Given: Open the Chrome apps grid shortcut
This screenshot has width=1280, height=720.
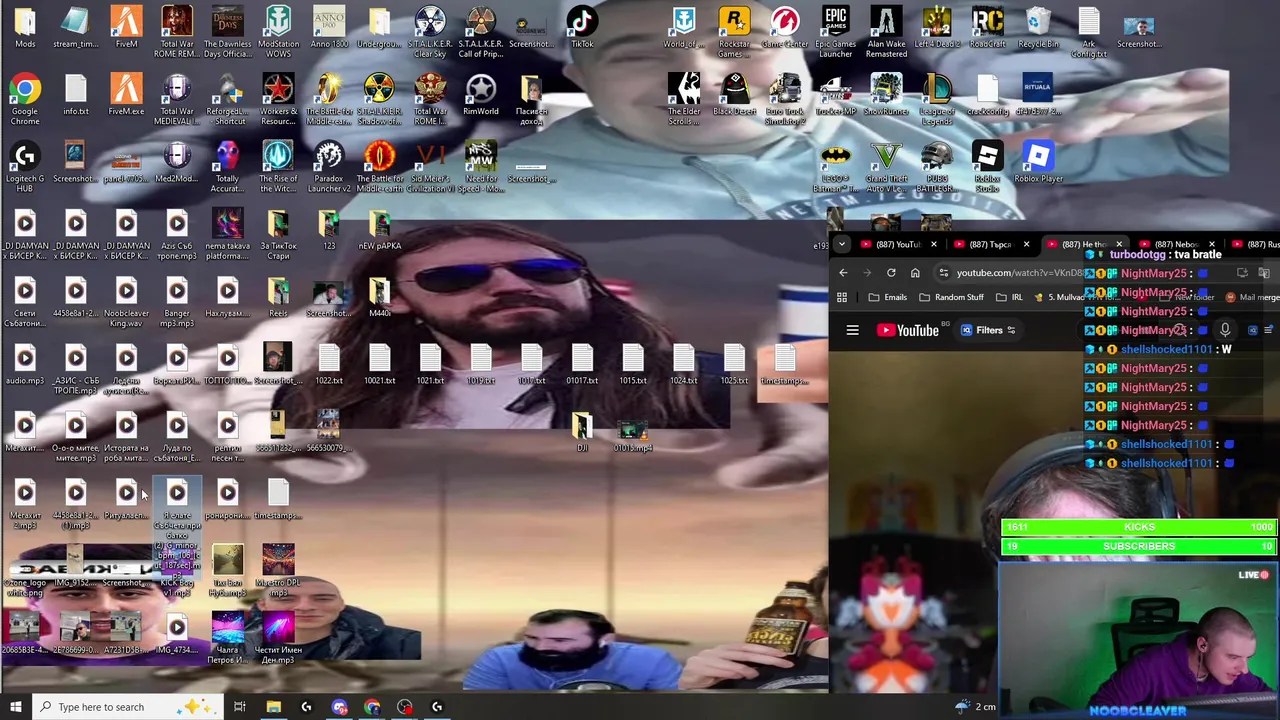Looking at the screenshot, I should click(842, 297).
